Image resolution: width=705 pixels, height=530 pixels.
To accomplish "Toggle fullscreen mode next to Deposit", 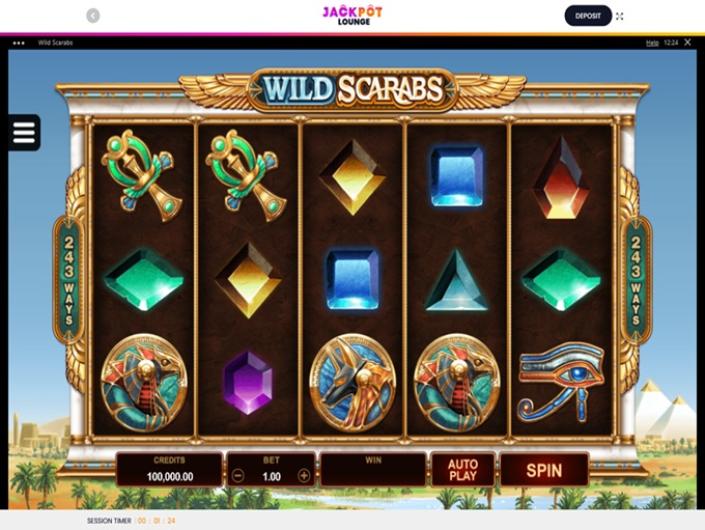I will [x=620, y=16].
